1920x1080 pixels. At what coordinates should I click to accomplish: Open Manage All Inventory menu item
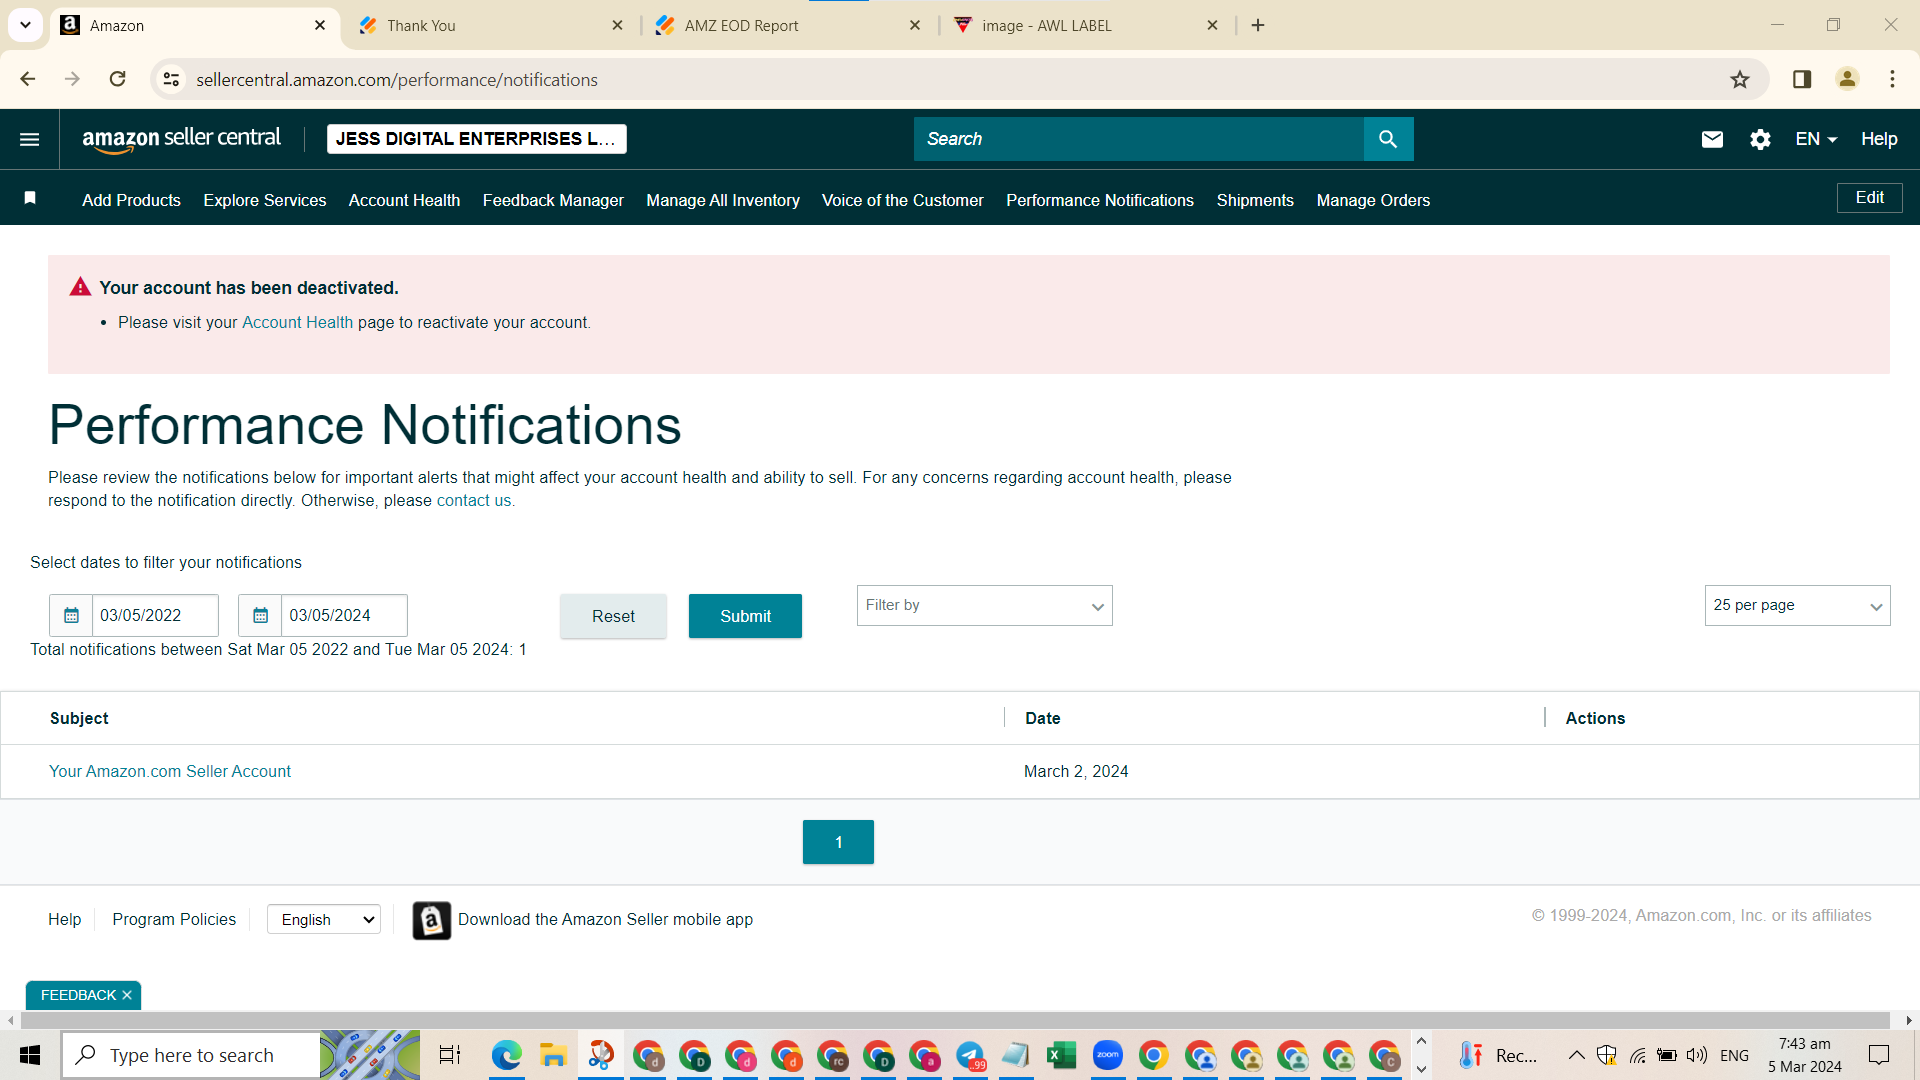722,200
